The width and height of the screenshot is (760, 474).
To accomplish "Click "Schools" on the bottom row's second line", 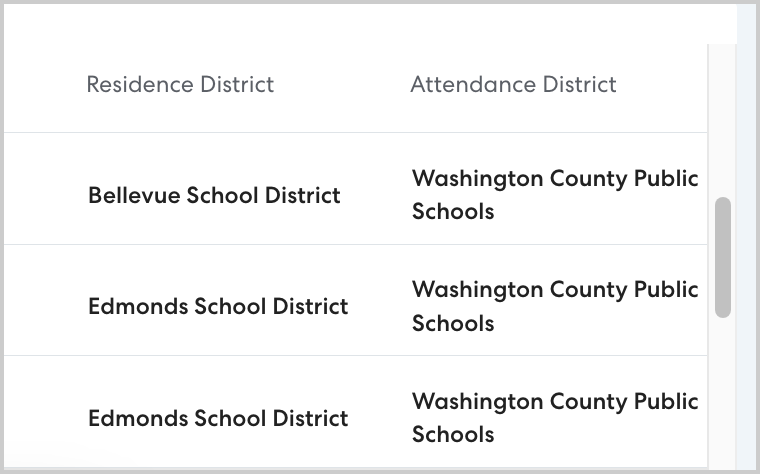I will (x=453, y=435).
